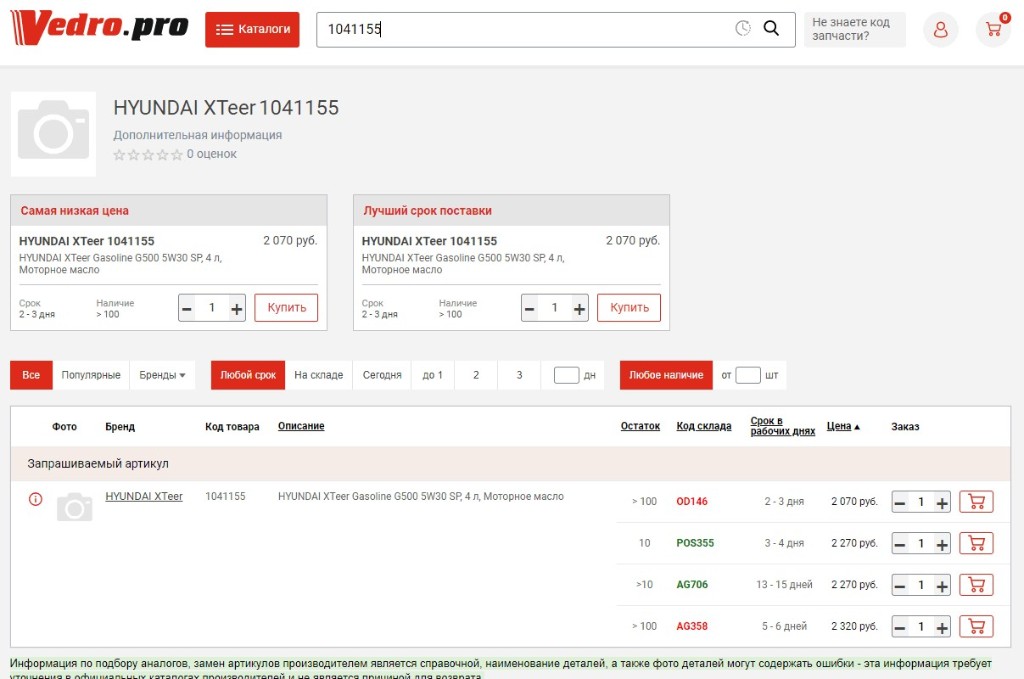Sort table by Описание column

301,426
